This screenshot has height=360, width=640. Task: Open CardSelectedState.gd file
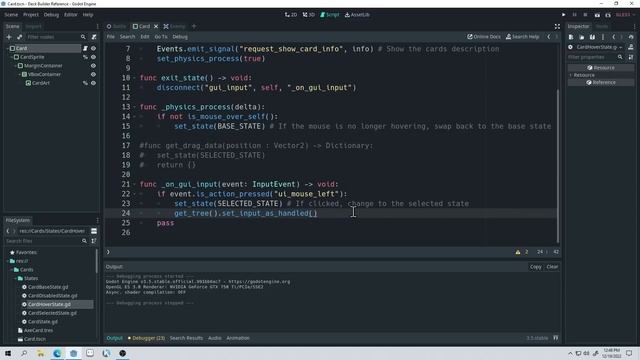point(52,313)
